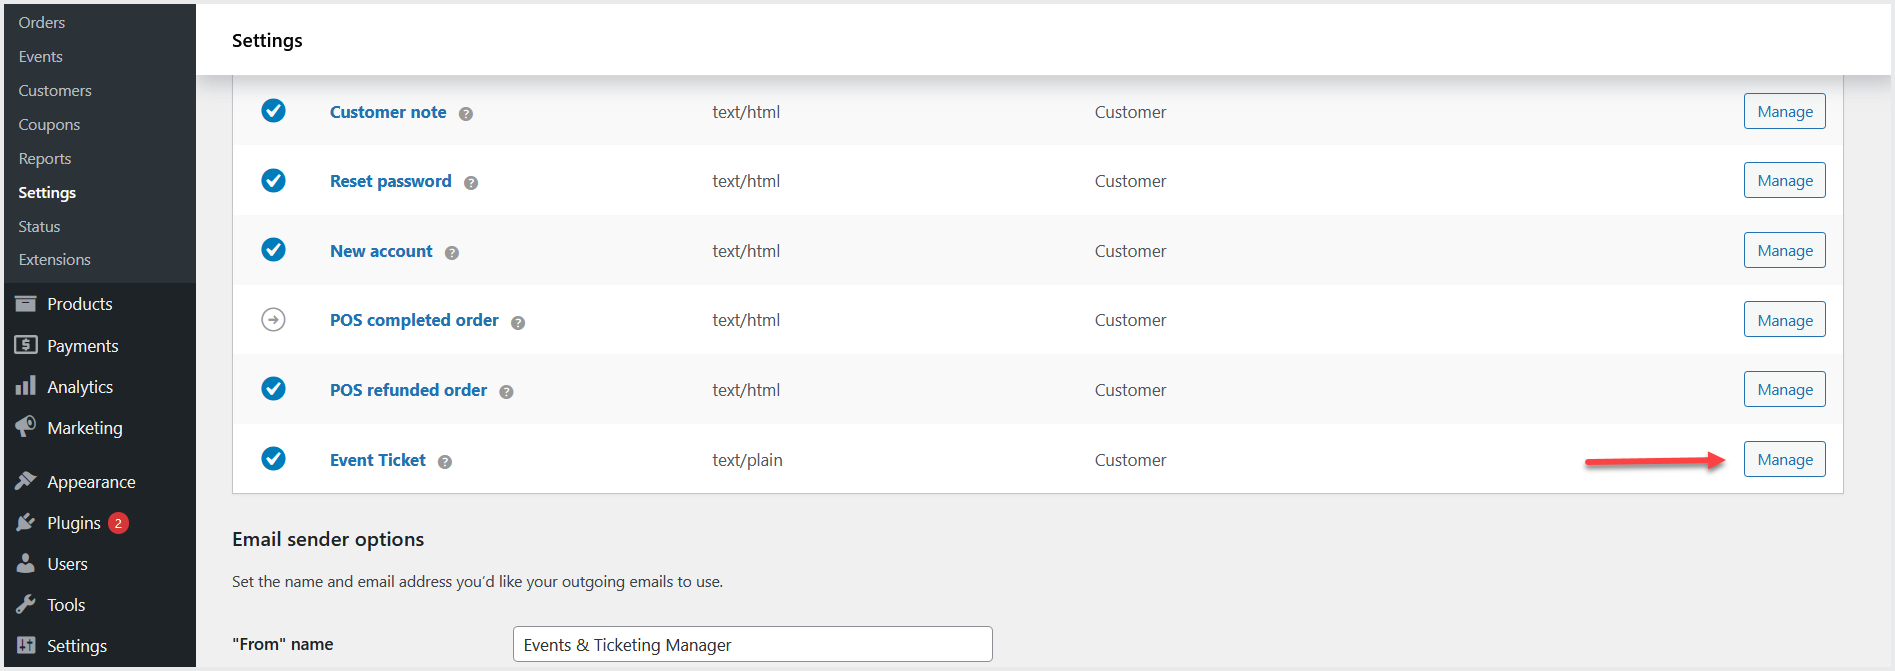The image size is (1895, 671).
Task: Click the Appearance paintbrush icon
Action: (x=26, y=481)
